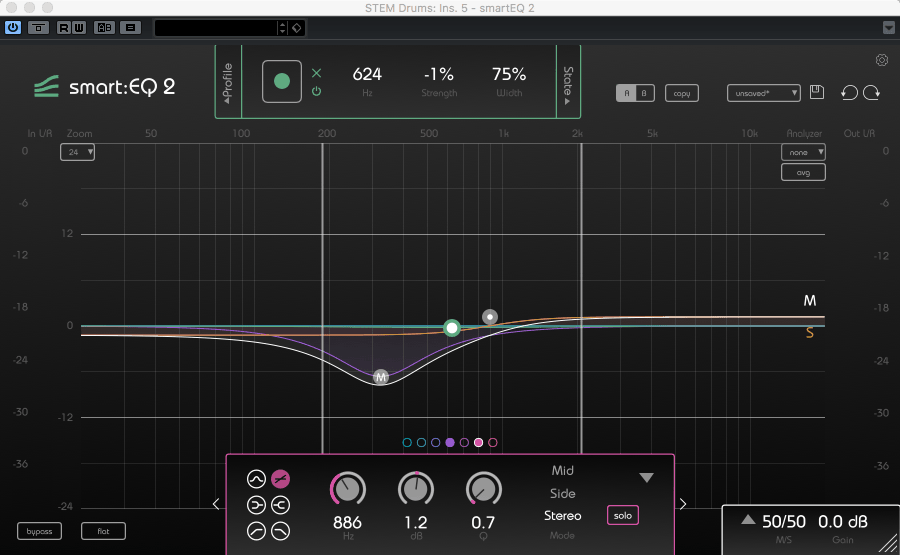Click the 0.7 Q knob
The height and width of the screenshot is (555, 900).
coord(484,490)
